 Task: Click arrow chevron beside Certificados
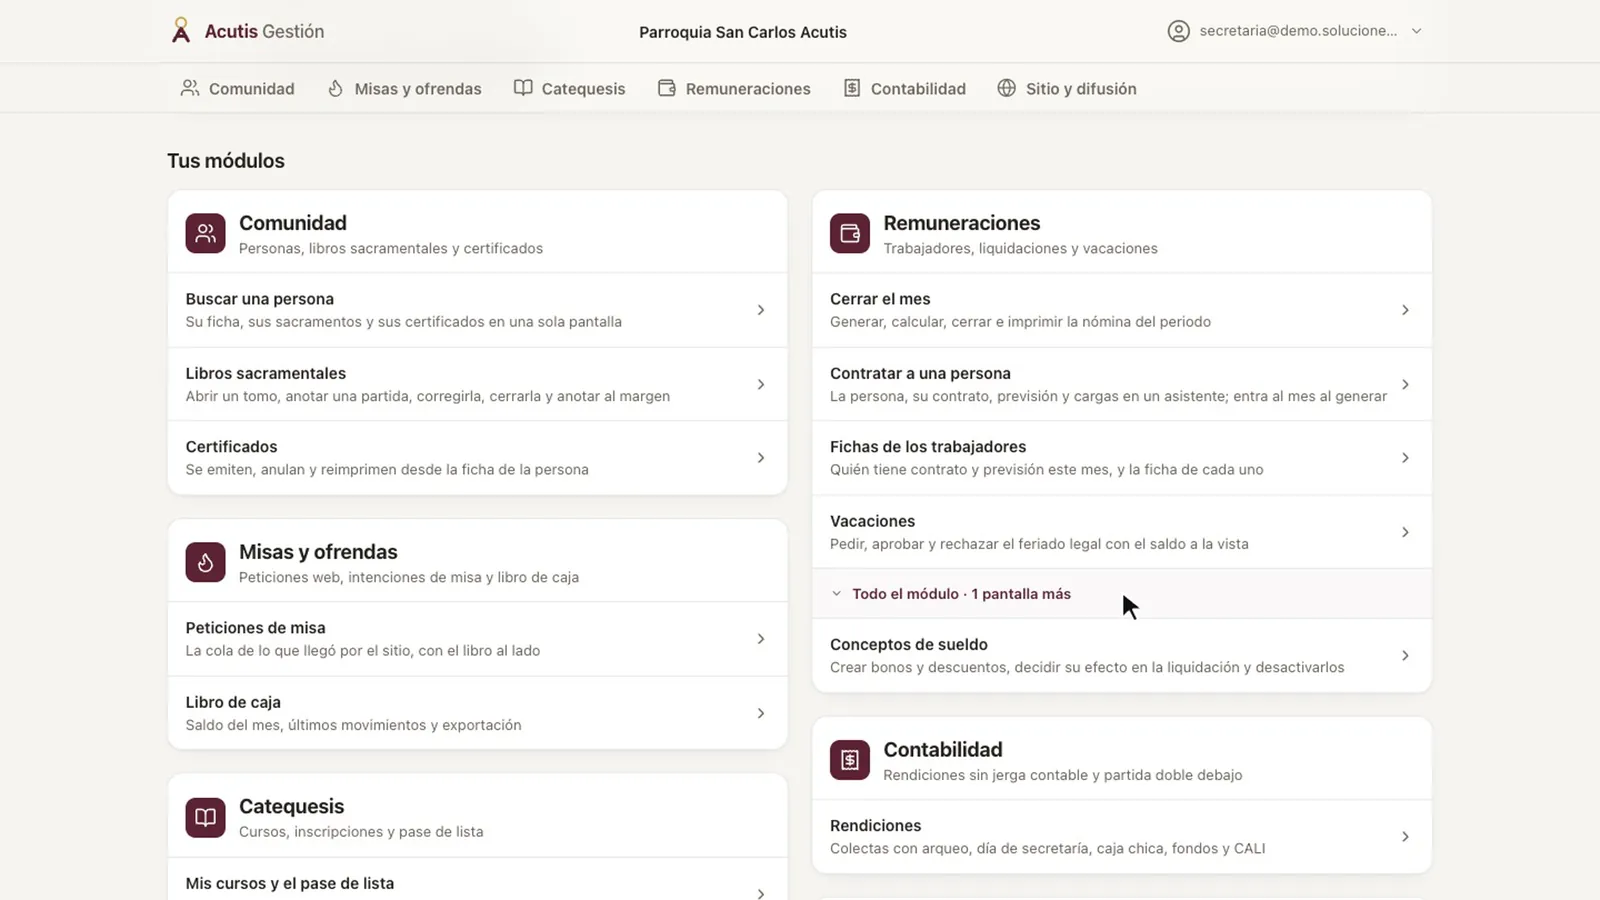[761, 458]
